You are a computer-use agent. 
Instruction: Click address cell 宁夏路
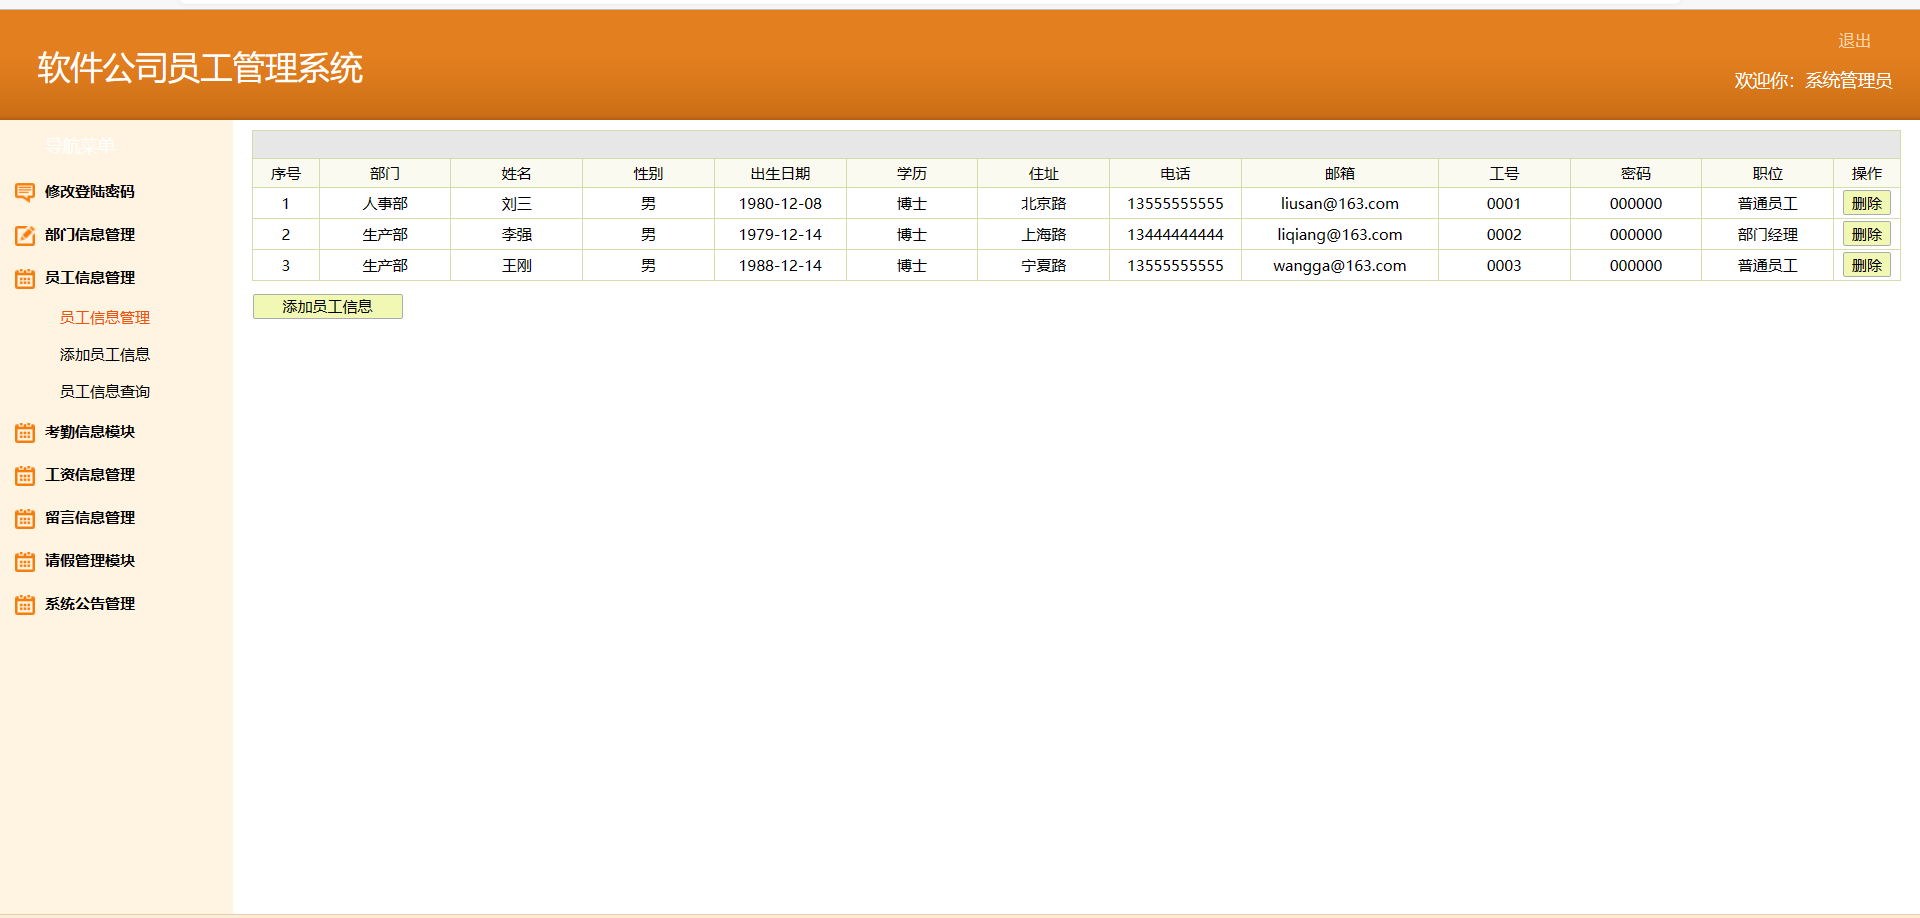coord(1043,265)
